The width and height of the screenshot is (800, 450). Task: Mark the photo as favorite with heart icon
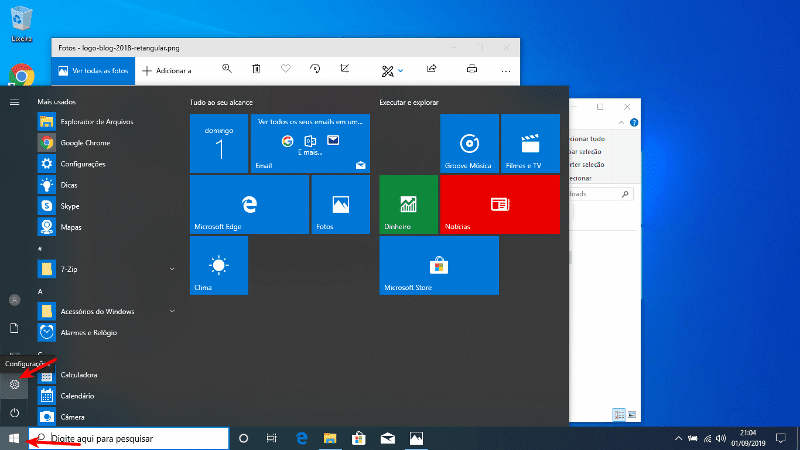click(x=285, y=69)
